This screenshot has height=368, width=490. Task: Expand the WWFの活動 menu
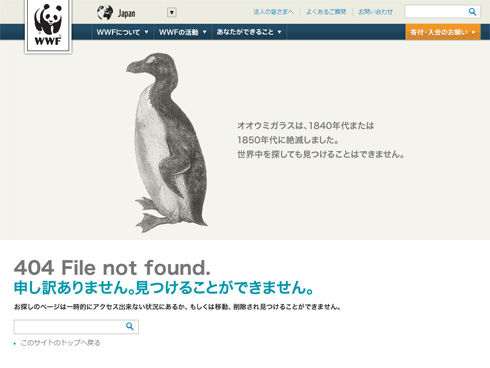(183, 32)
